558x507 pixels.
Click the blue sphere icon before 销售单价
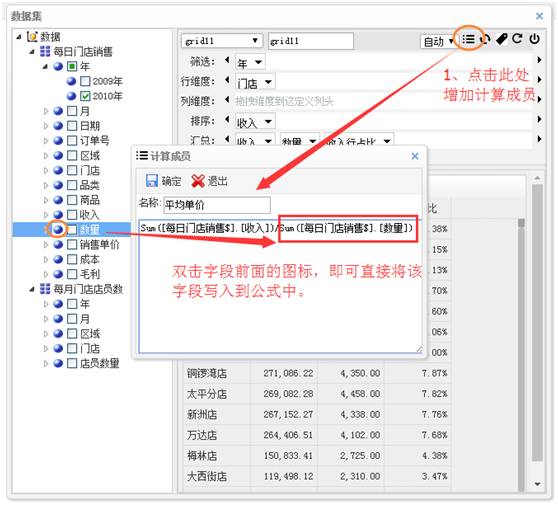[x=58, y=244]
